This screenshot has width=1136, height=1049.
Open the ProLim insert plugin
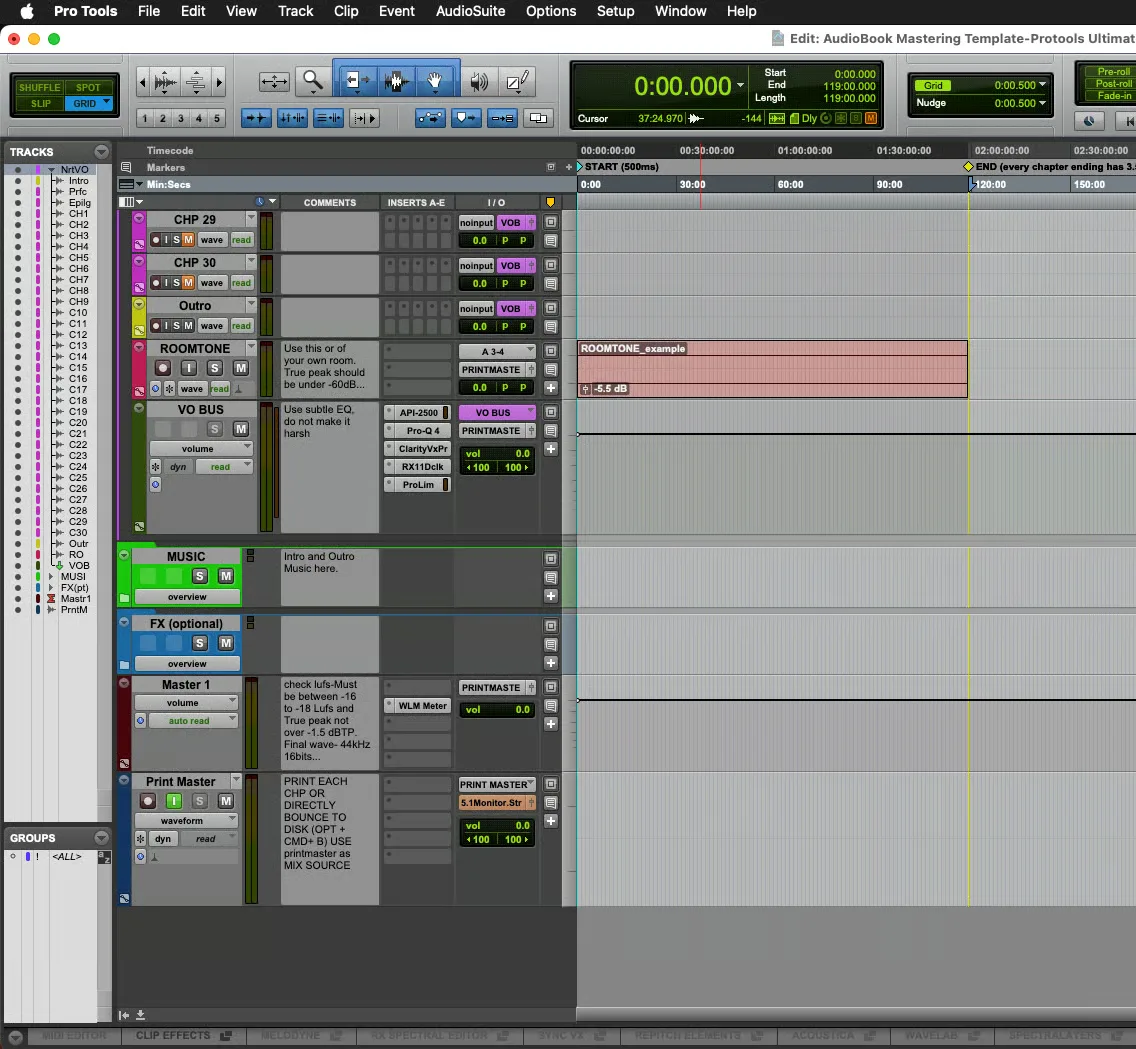[419, 485]
